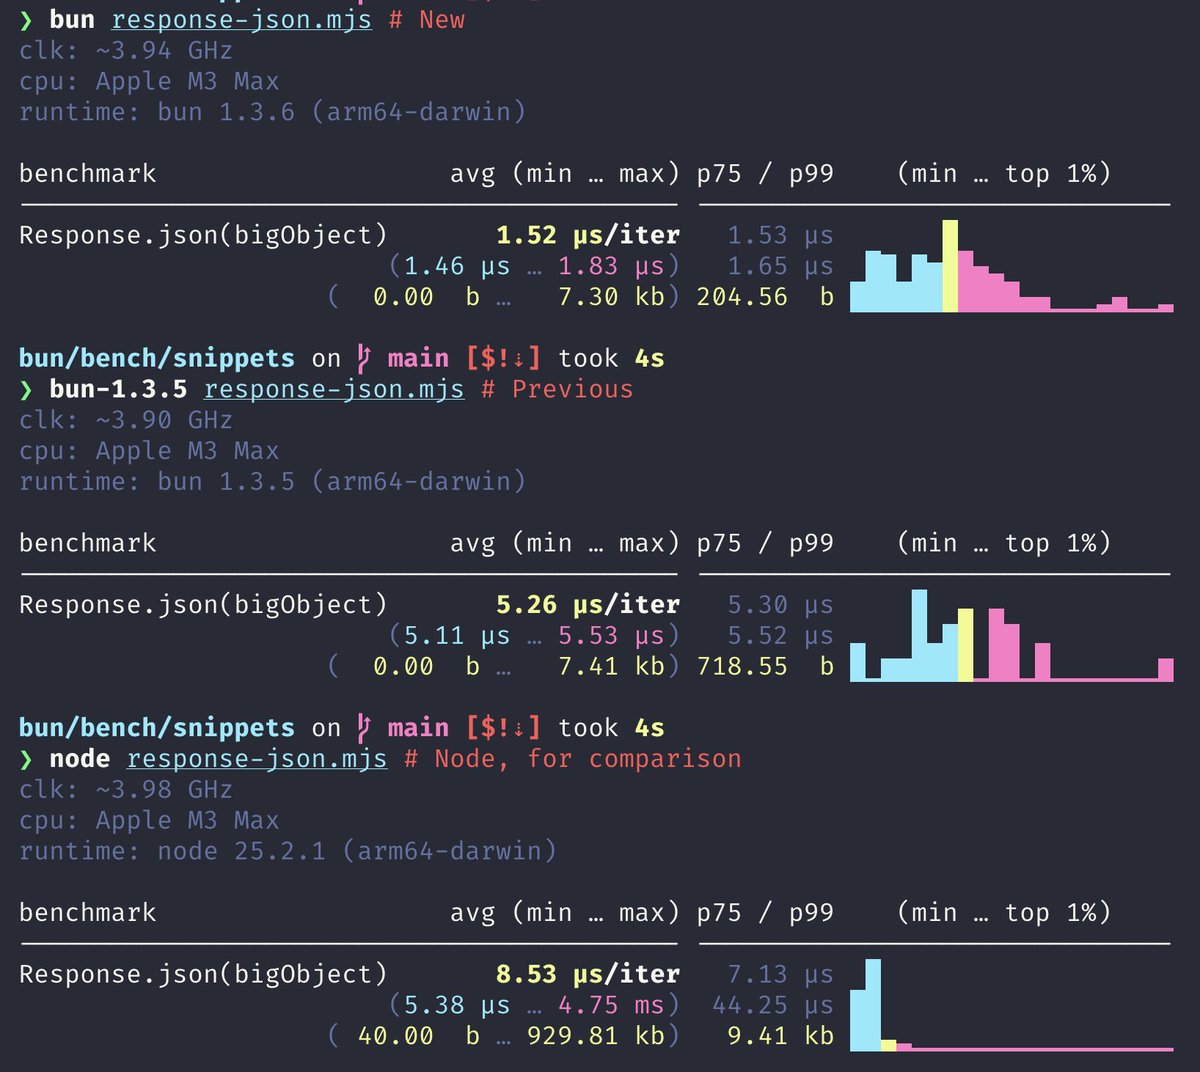
Task: Click the bun prompt arrow chevron
Action: click(27, 19)
